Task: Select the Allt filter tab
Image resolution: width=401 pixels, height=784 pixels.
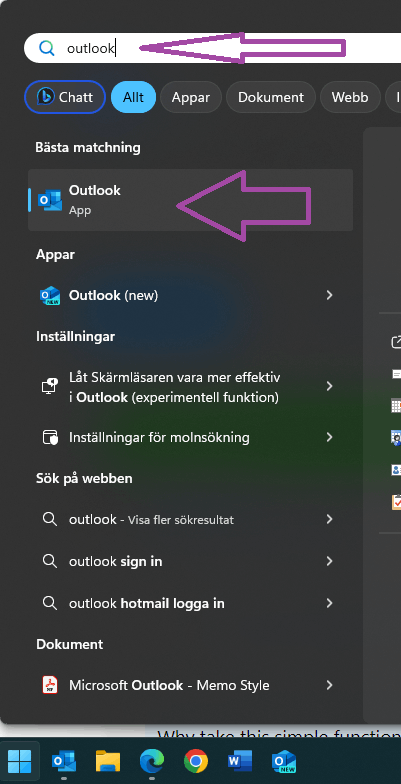Action: 134,97
